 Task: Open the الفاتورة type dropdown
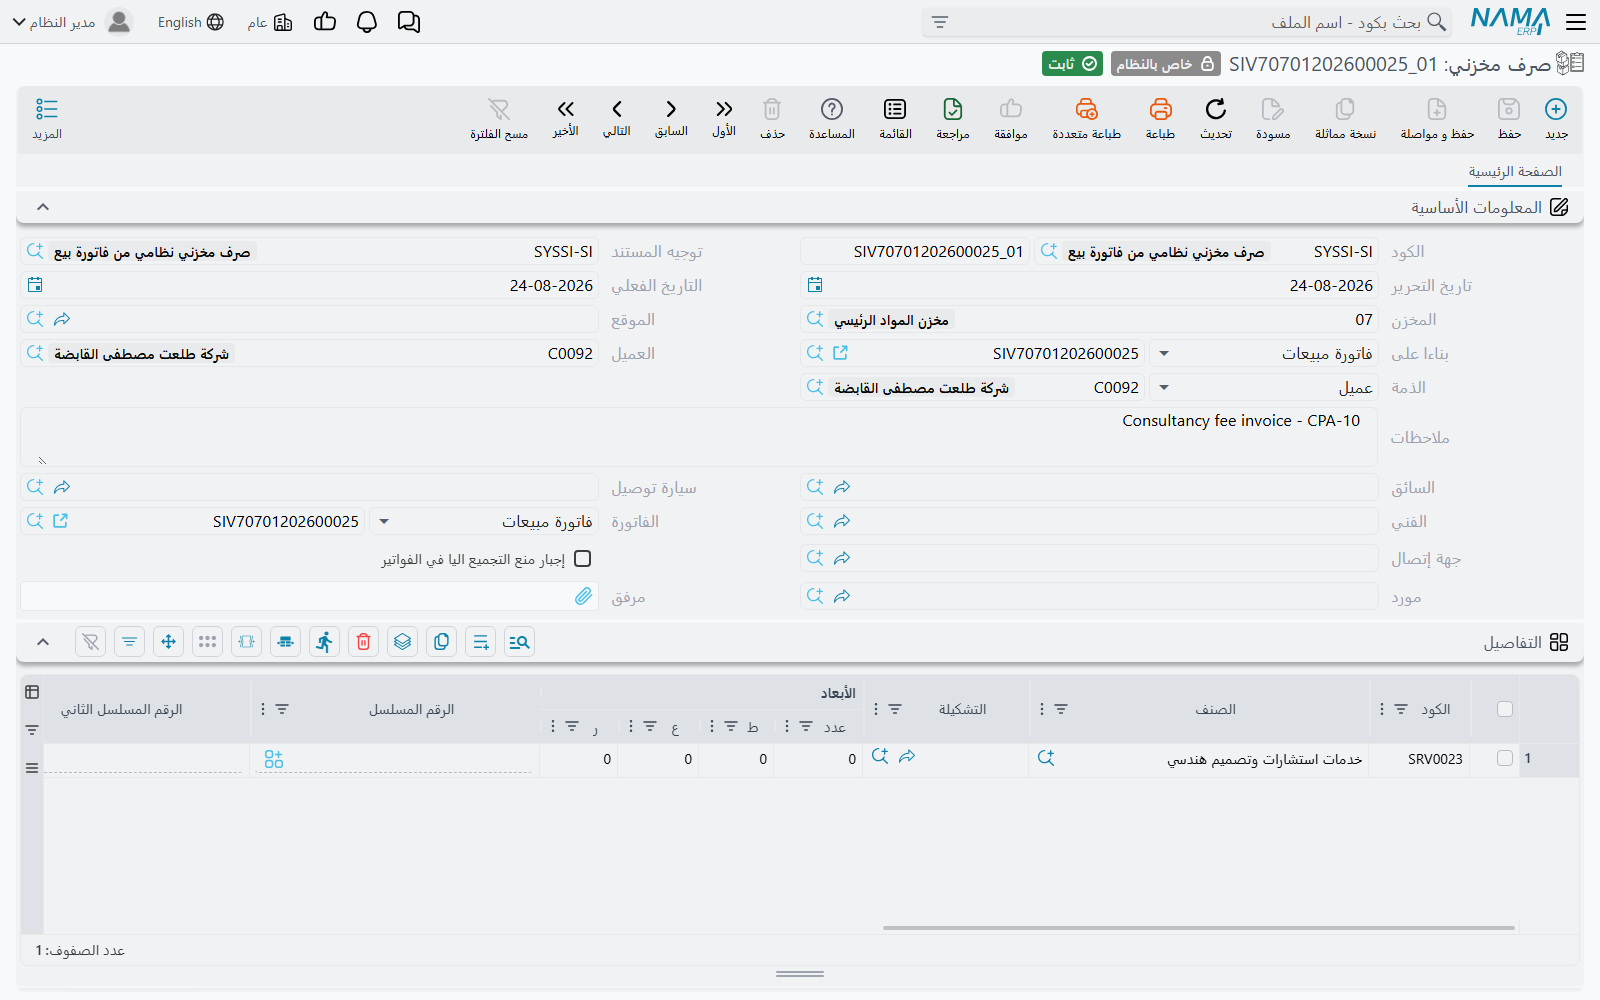(x=384, y=522)
